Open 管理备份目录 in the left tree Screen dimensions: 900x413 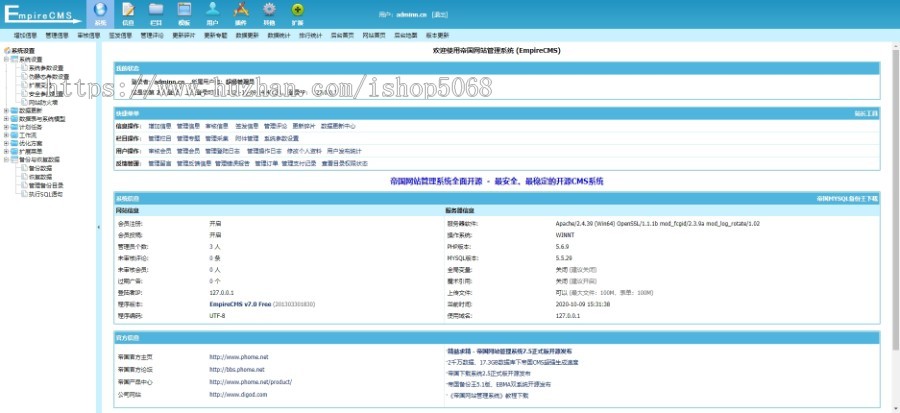pyautogui.click(x=46, y=185)
